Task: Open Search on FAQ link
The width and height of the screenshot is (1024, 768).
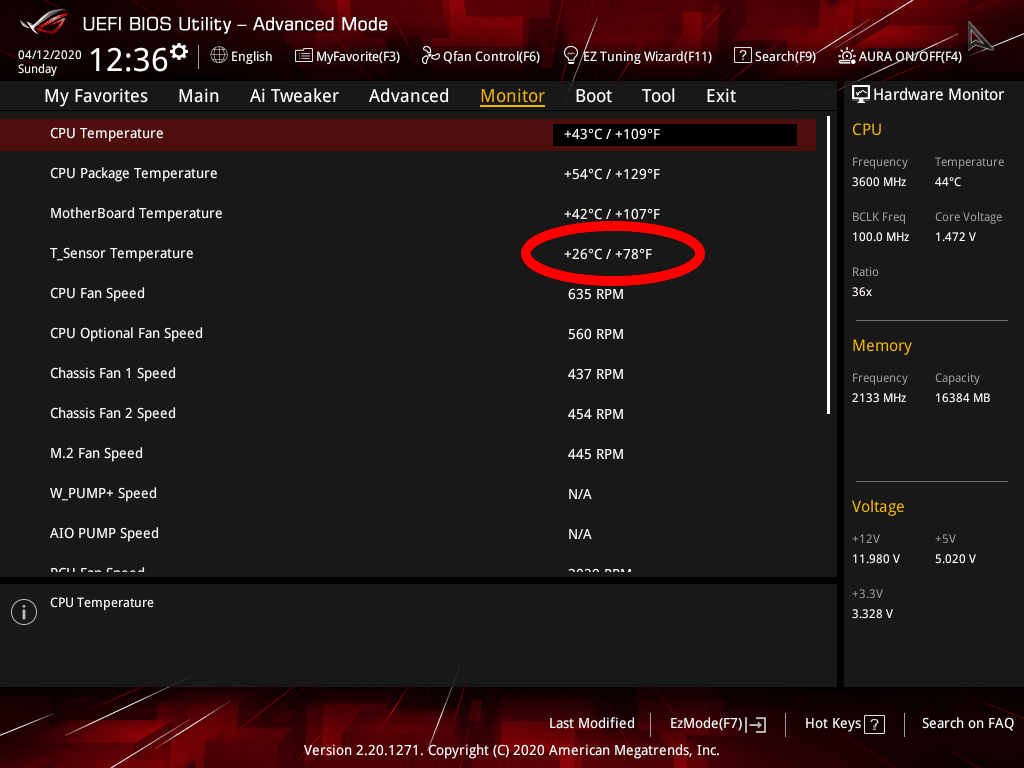Action: pyautogui.click(x=967, y=724)
